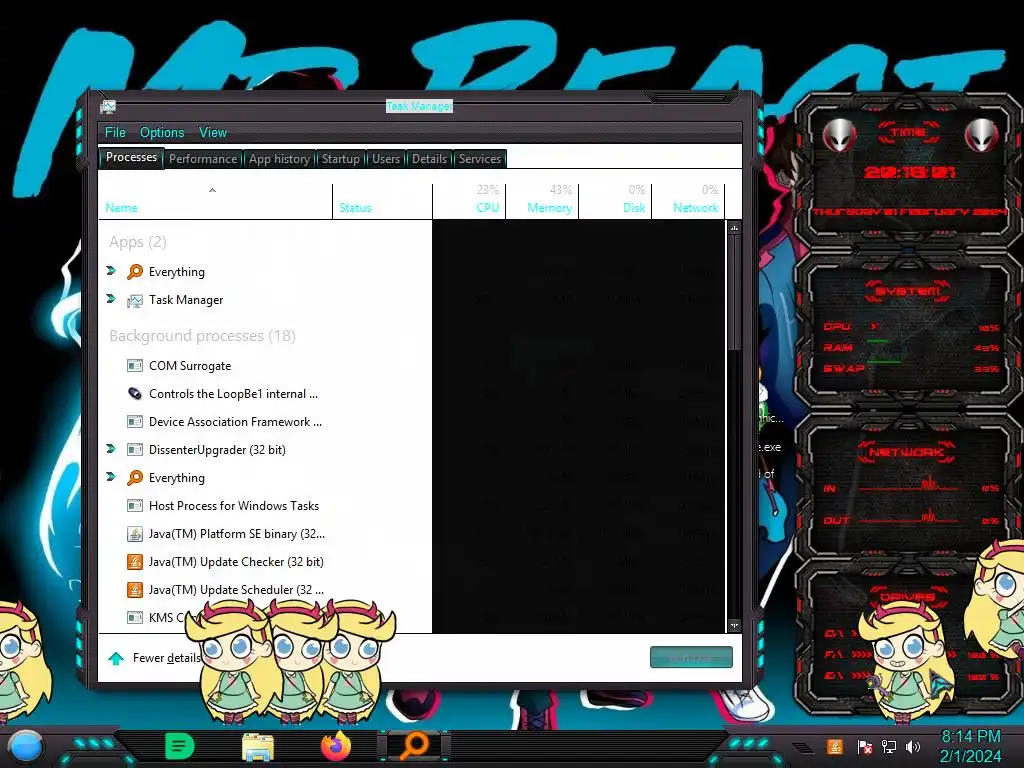The width and height of the screenshot is (1024, 768).
Task: Expand the Task Manager app entry
Action: 111,298
